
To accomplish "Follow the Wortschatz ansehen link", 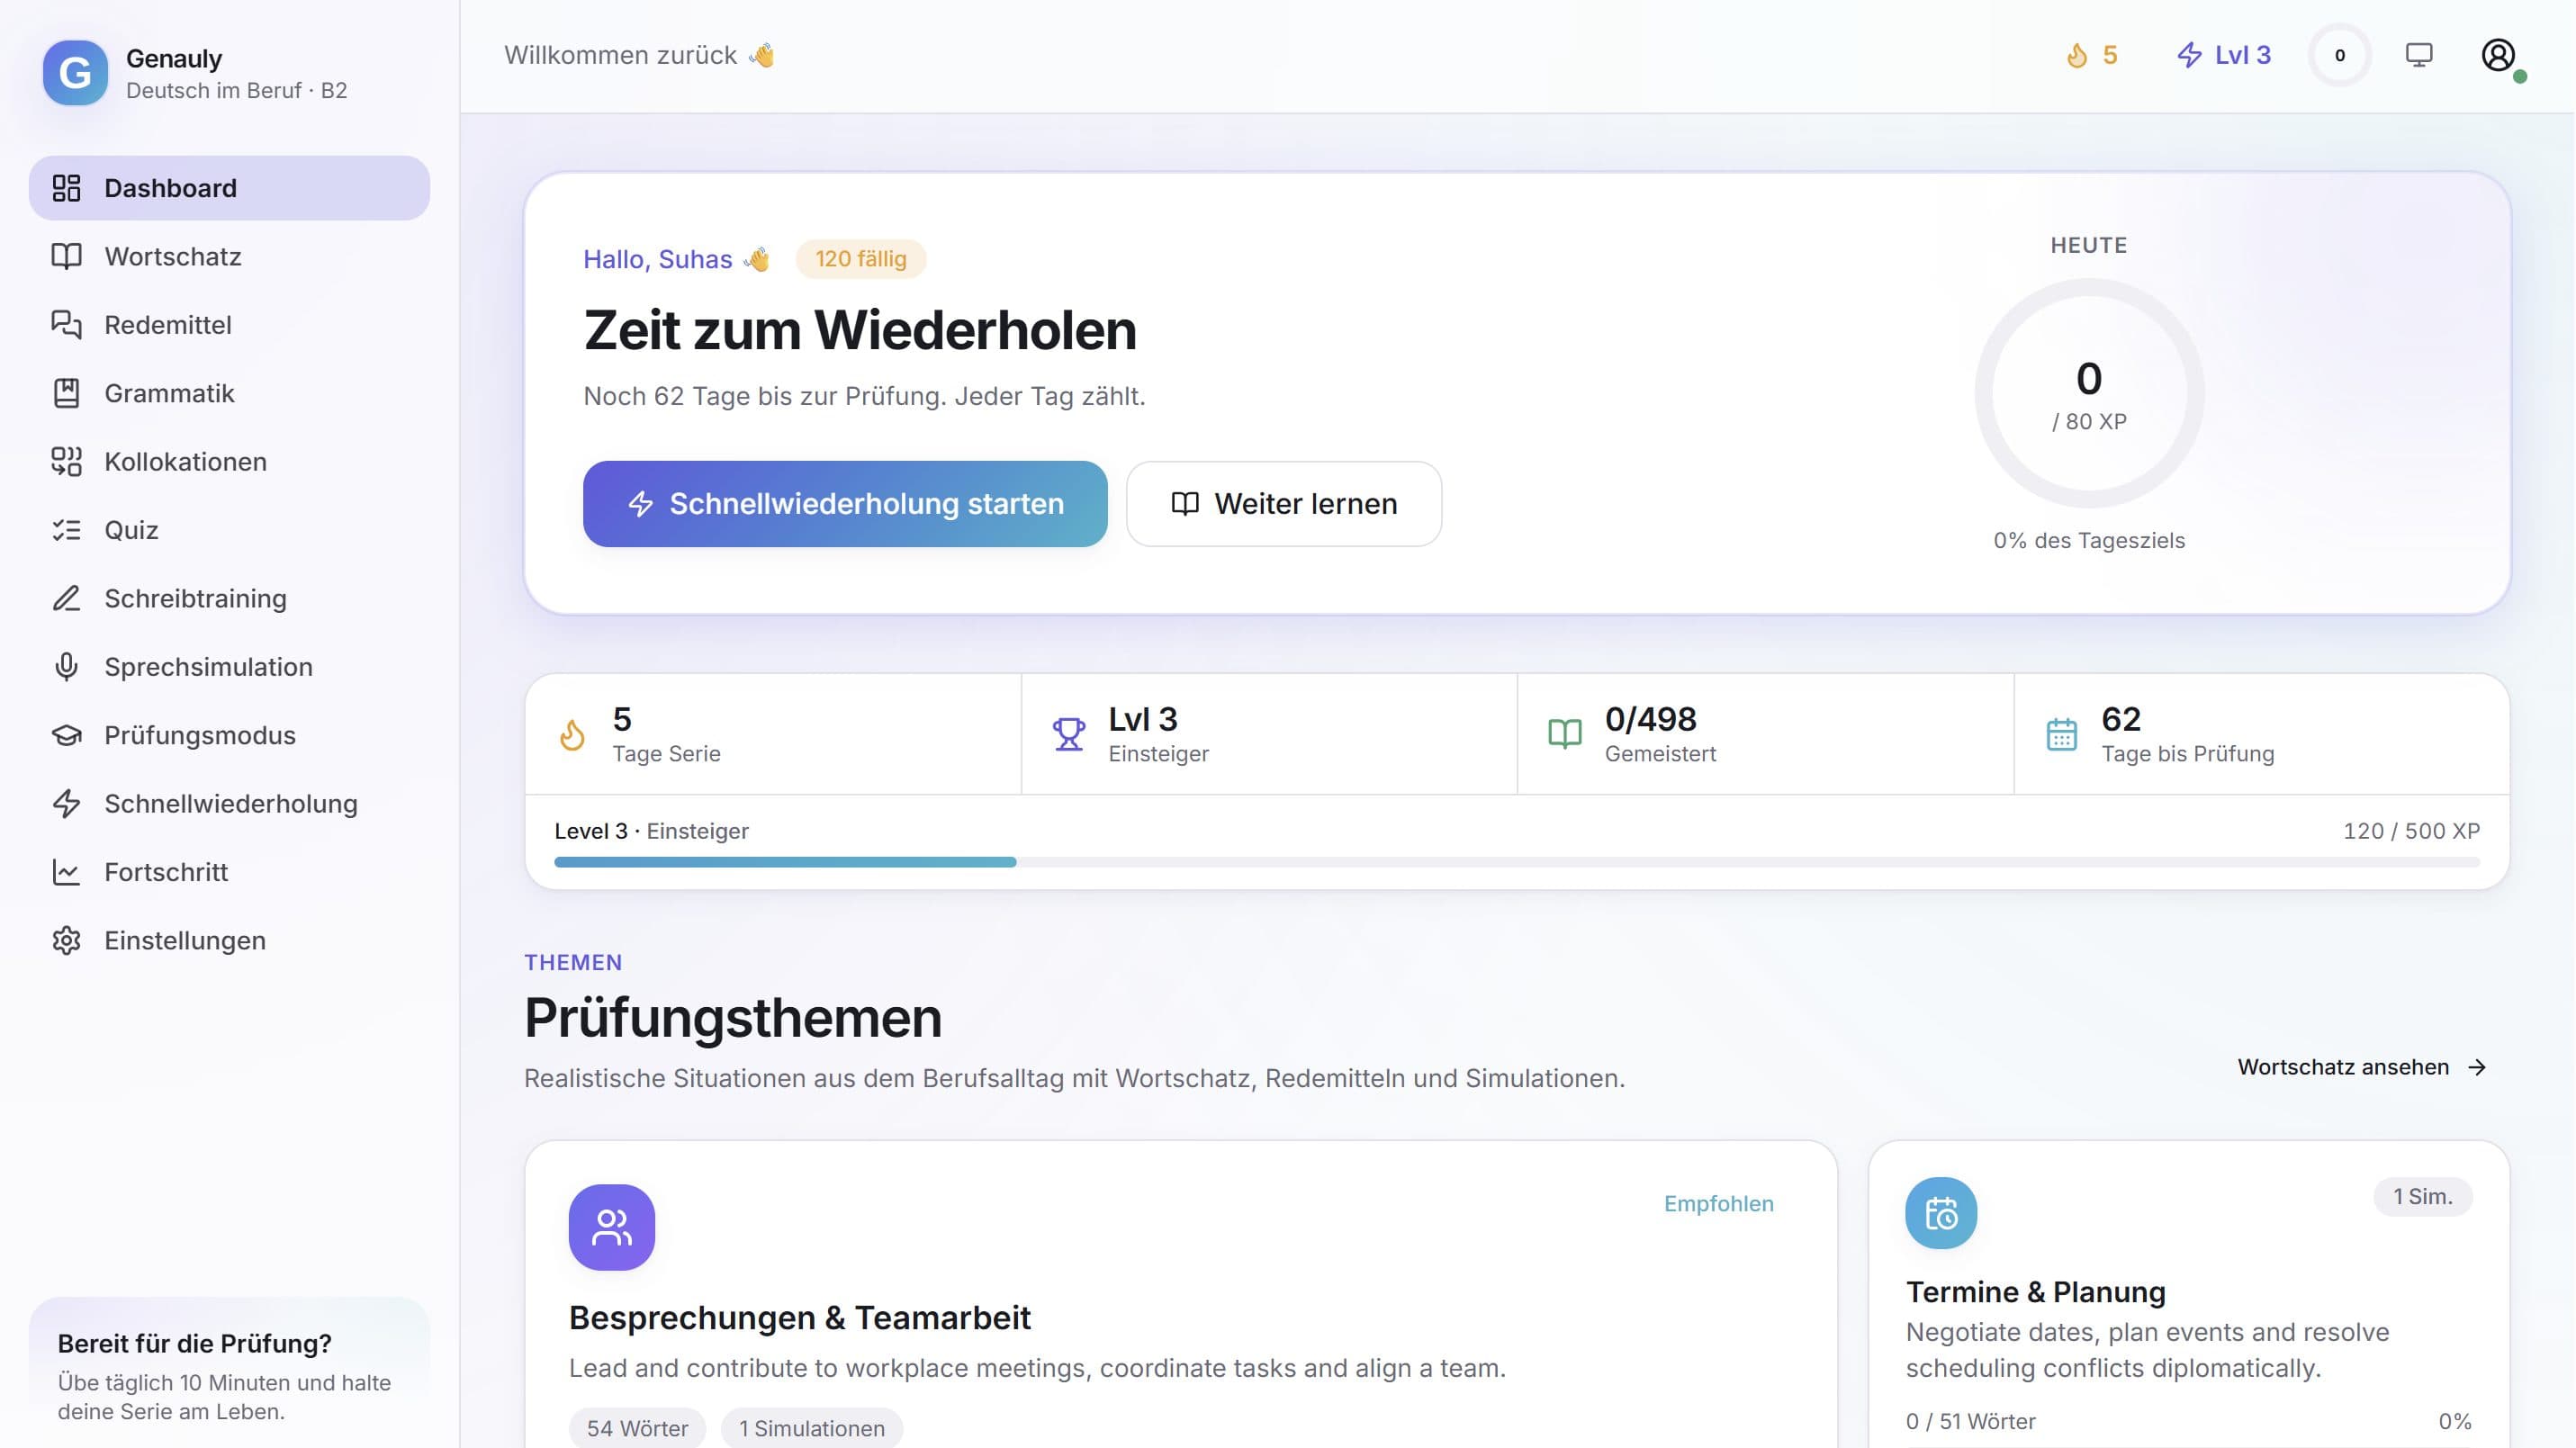I will (x=2362, y=1067).
